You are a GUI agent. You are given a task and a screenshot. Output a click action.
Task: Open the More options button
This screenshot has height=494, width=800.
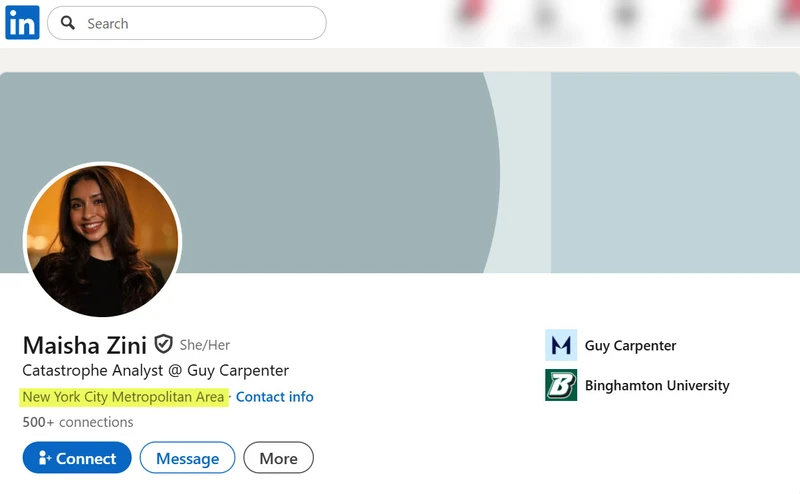pyautogui.click(x=279, y=458)
